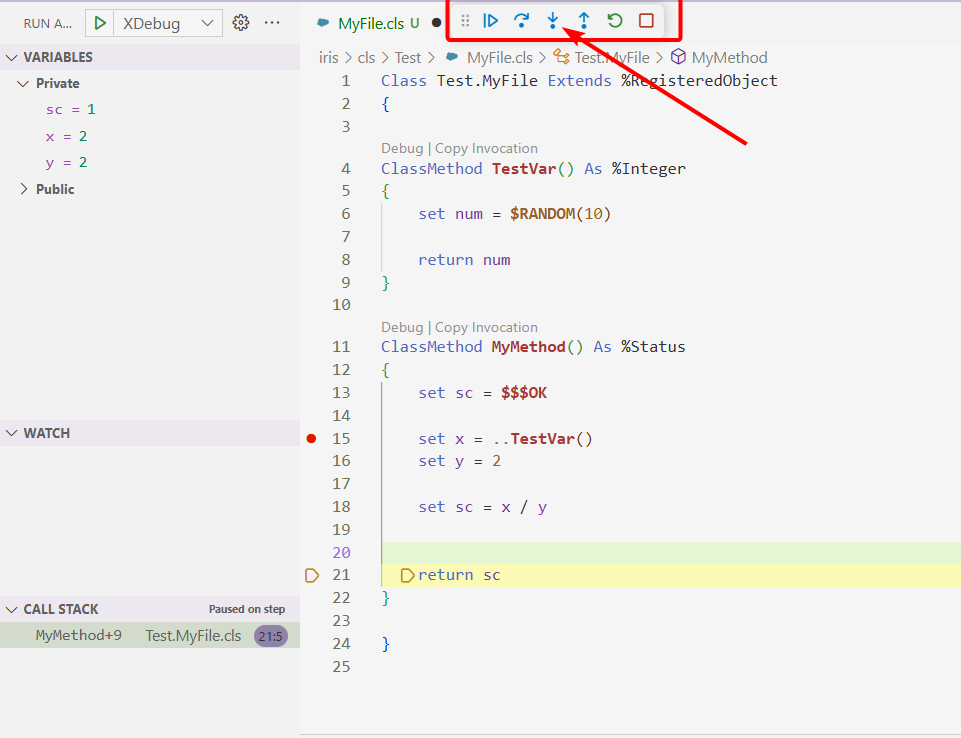Click the Debug link above TestVar

point(402,148)
